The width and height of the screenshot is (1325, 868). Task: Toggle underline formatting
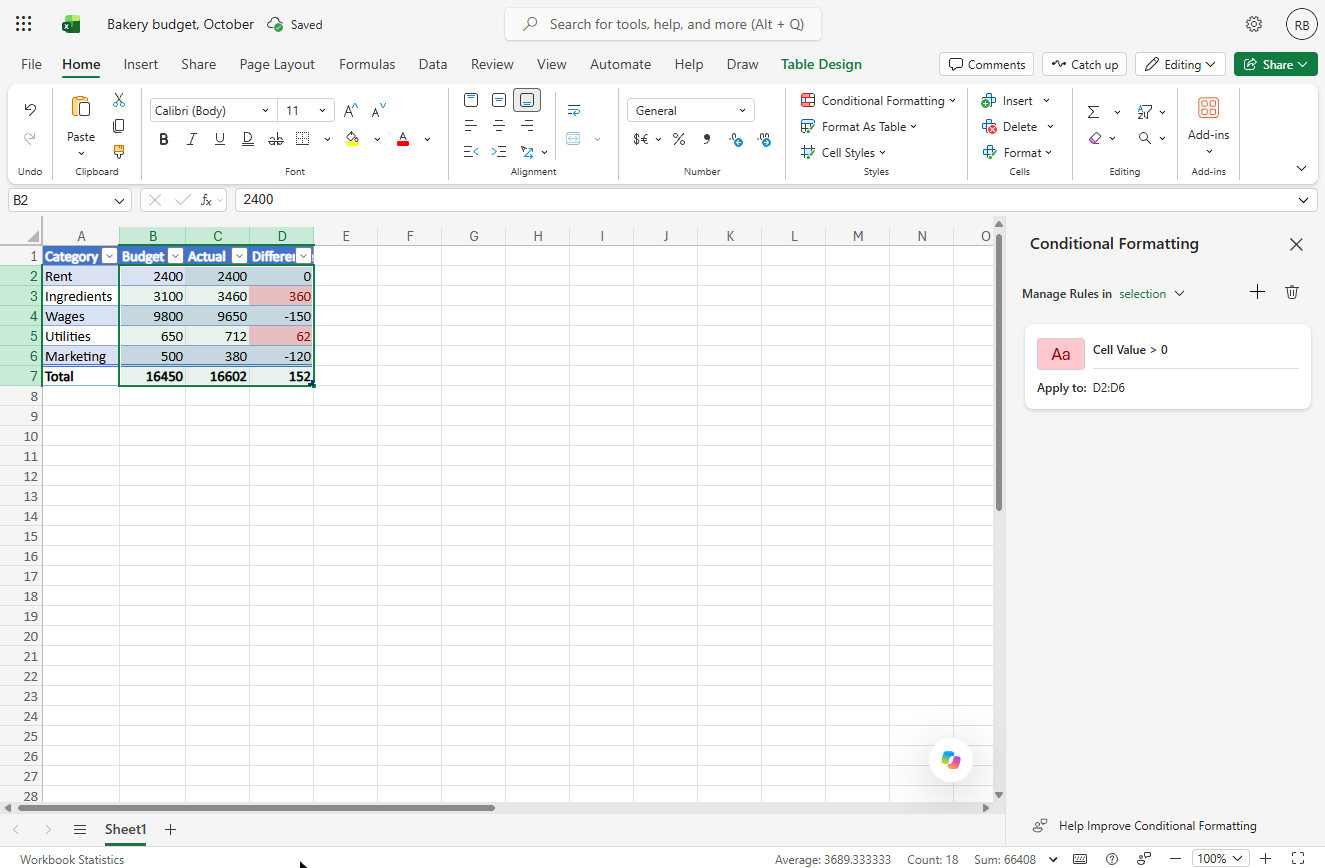219,139
